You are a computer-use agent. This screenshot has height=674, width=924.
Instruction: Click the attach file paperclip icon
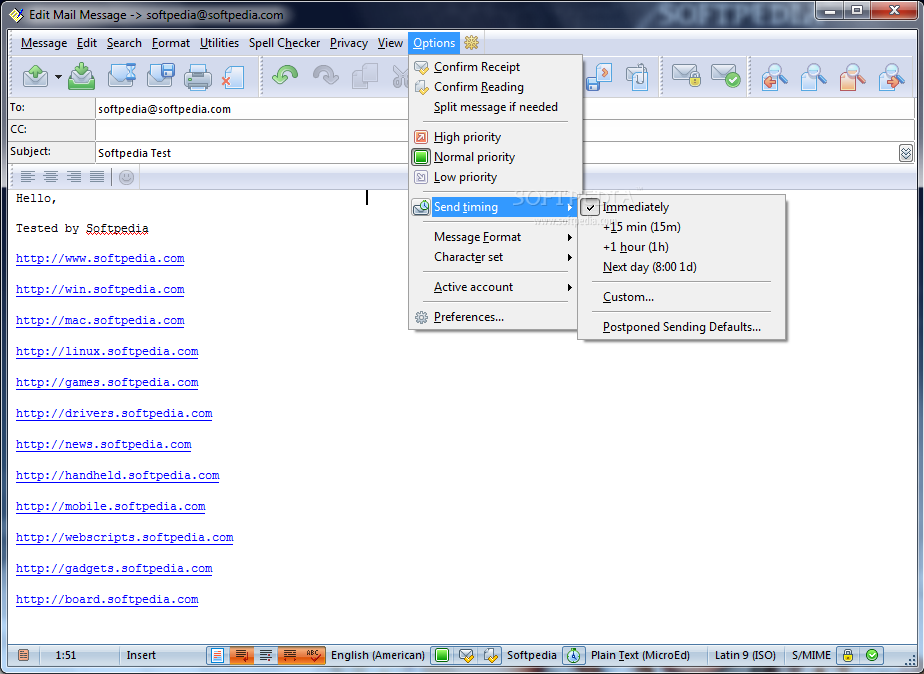[637, 77]
